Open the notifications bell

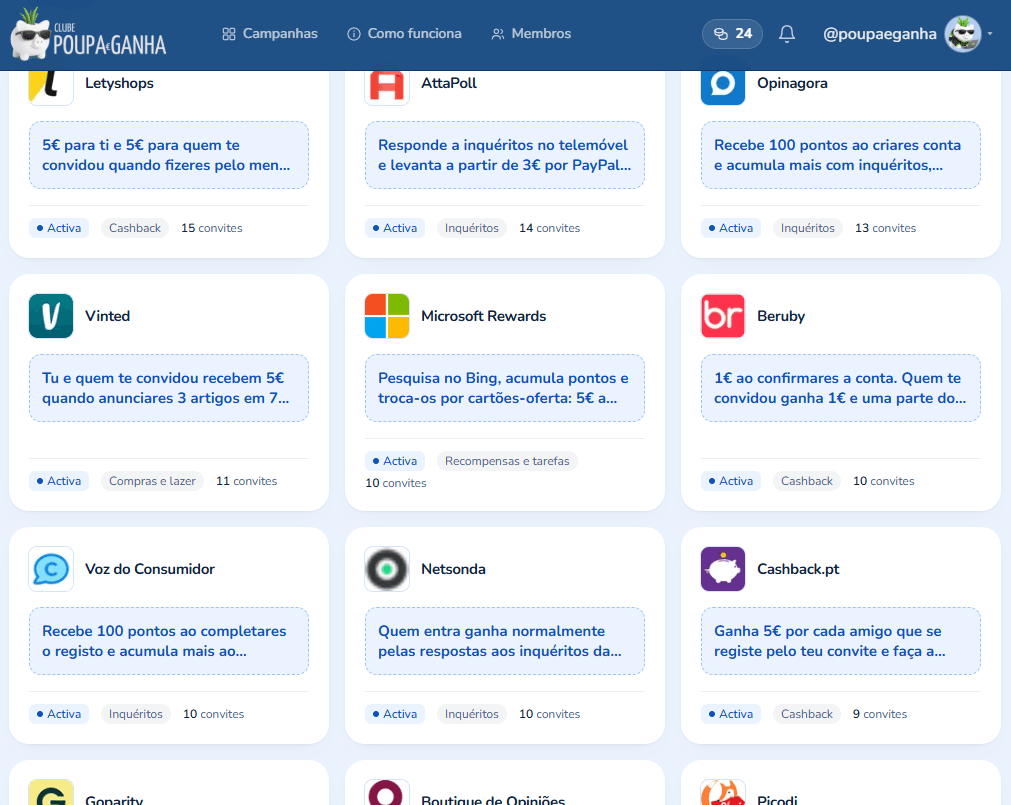(x=787, y=34)
